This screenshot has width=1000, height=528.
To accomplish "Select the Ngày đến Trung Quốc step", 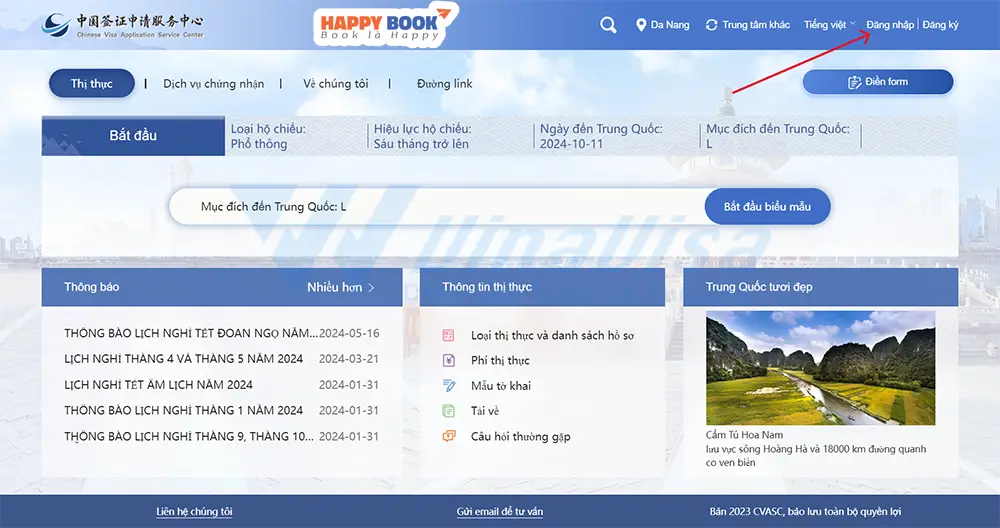I will point(601,136).
